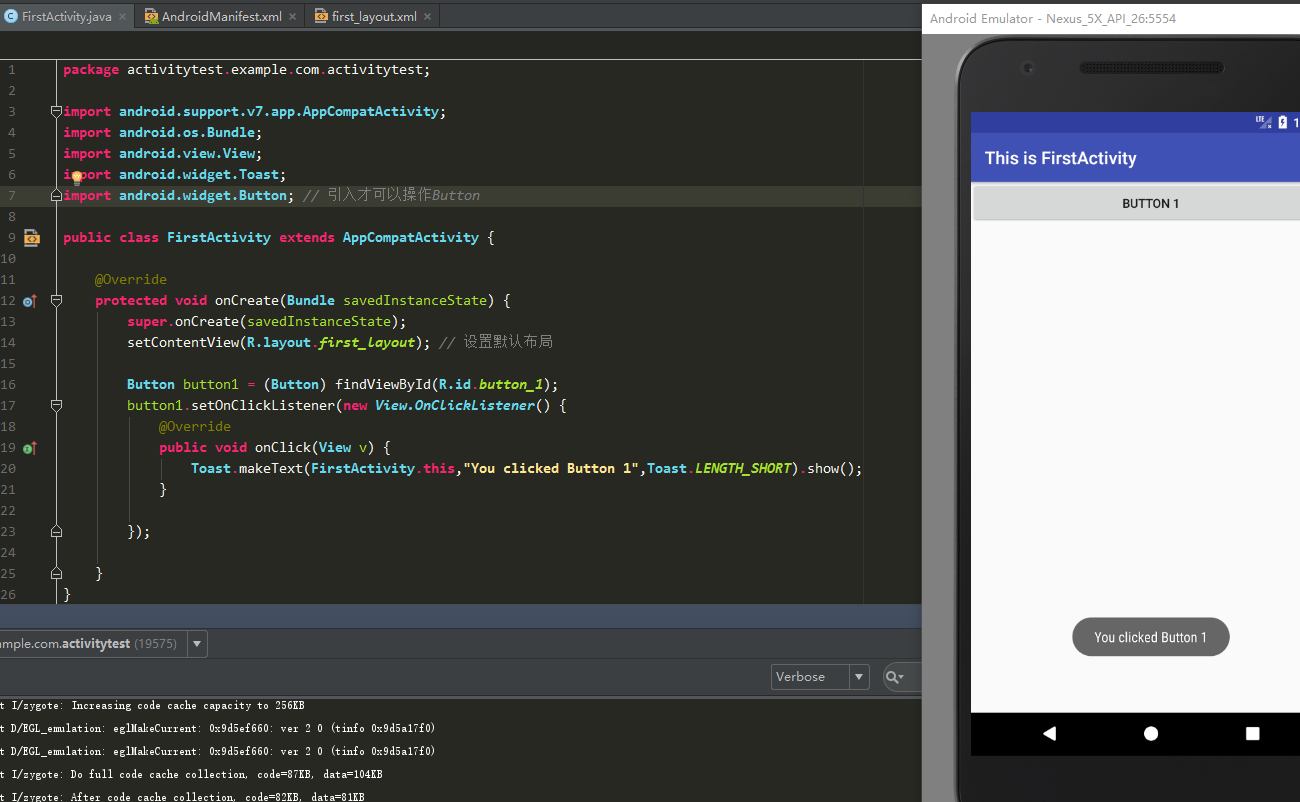The width and height of the screenshot is (1300, 802).
Task: Click the "You clicked Button 1" string literal
Action: [x=551, y=469]
